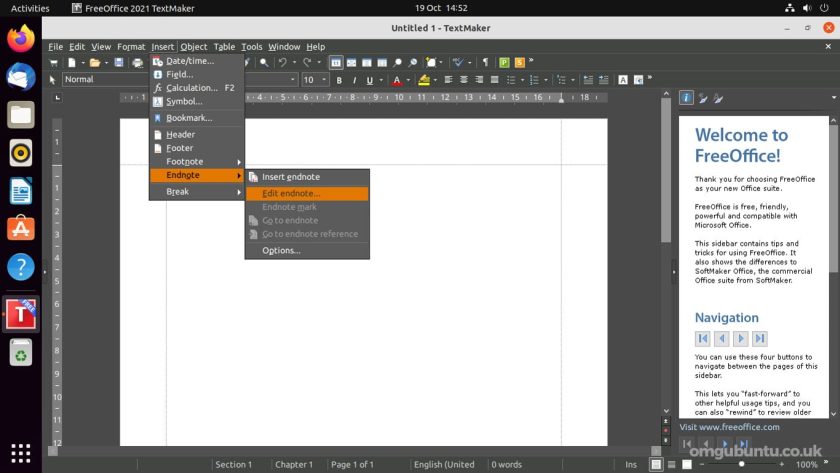This screenshot has width=840, height=473.
Task: Click the green P PlanMaker icon
Action: point(504,63)
